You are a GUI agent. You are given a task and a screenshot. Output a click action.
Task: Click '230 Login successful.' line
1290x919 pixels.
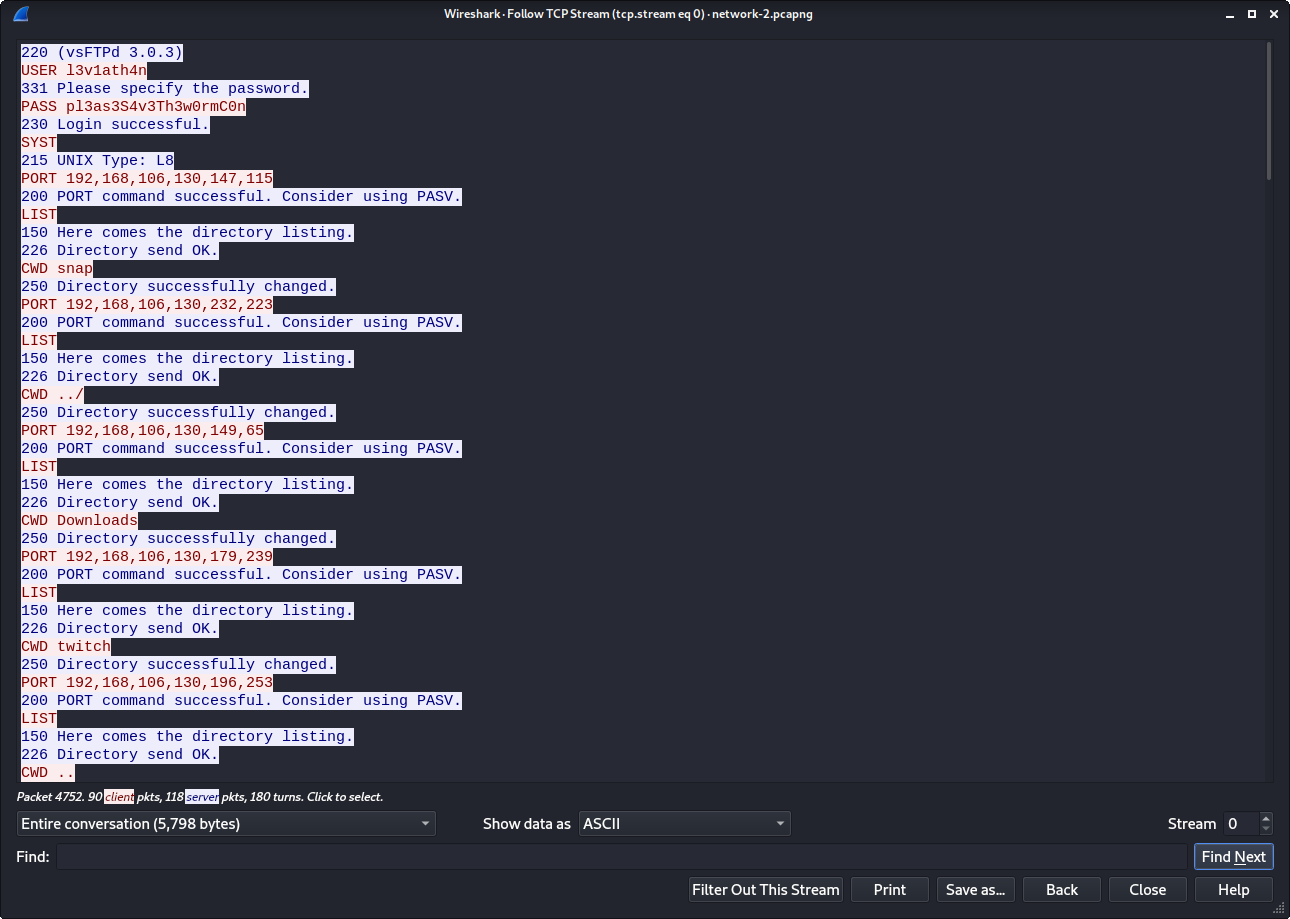click(115, 125)
